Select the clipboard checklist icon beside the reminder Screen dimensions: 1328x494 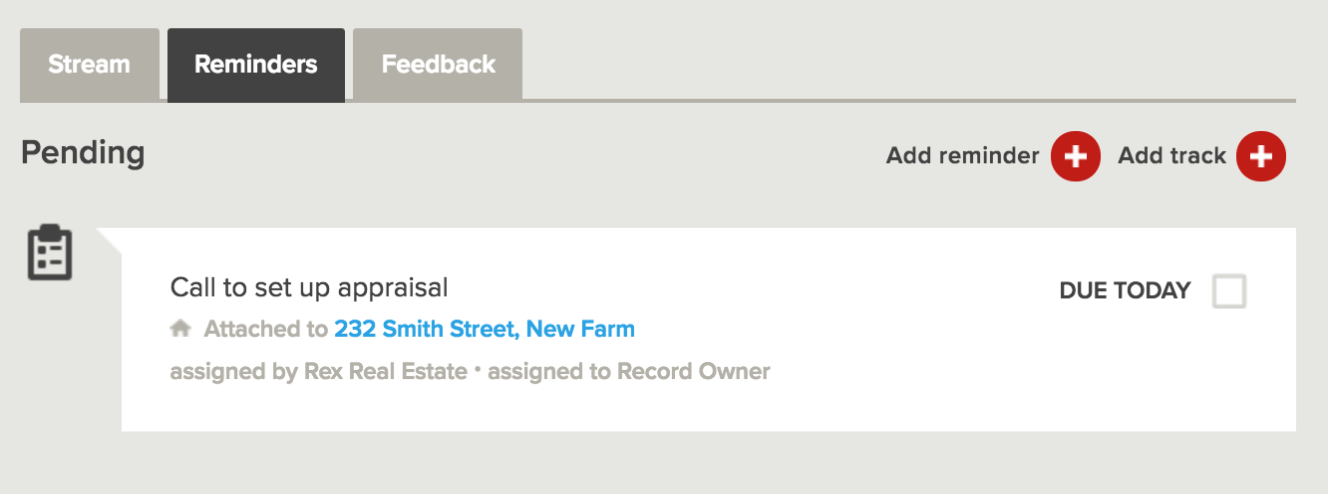tap(50, 252)
